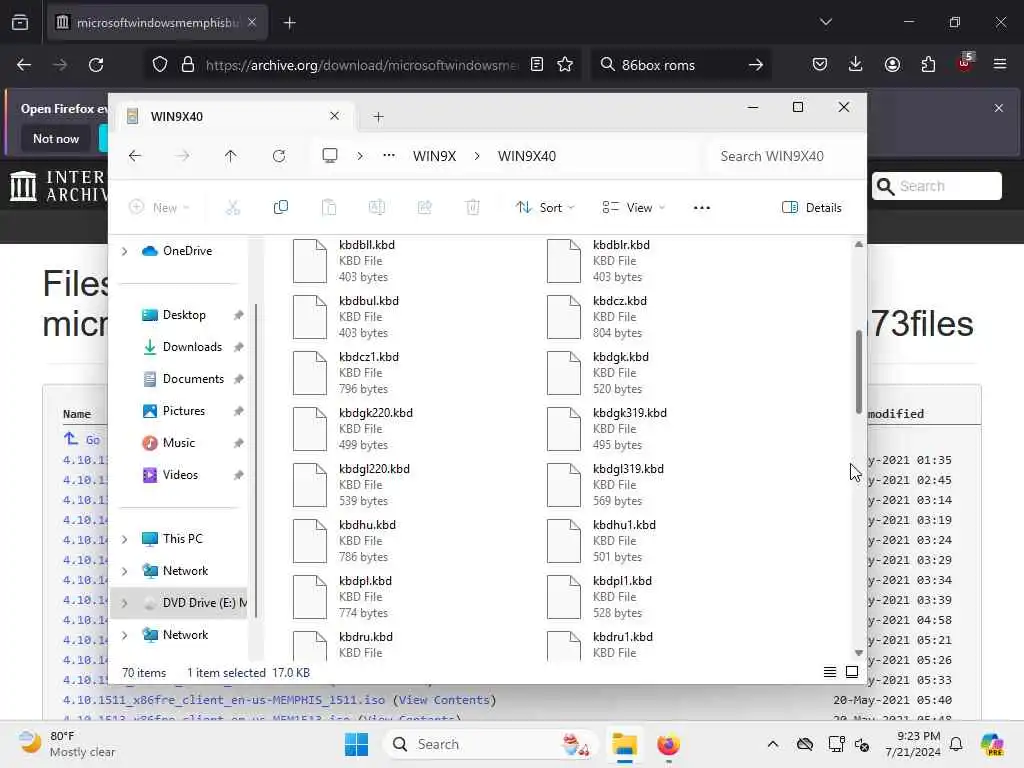
Task: Click the Firefox taskbar icon
Action: pos(668,744)
